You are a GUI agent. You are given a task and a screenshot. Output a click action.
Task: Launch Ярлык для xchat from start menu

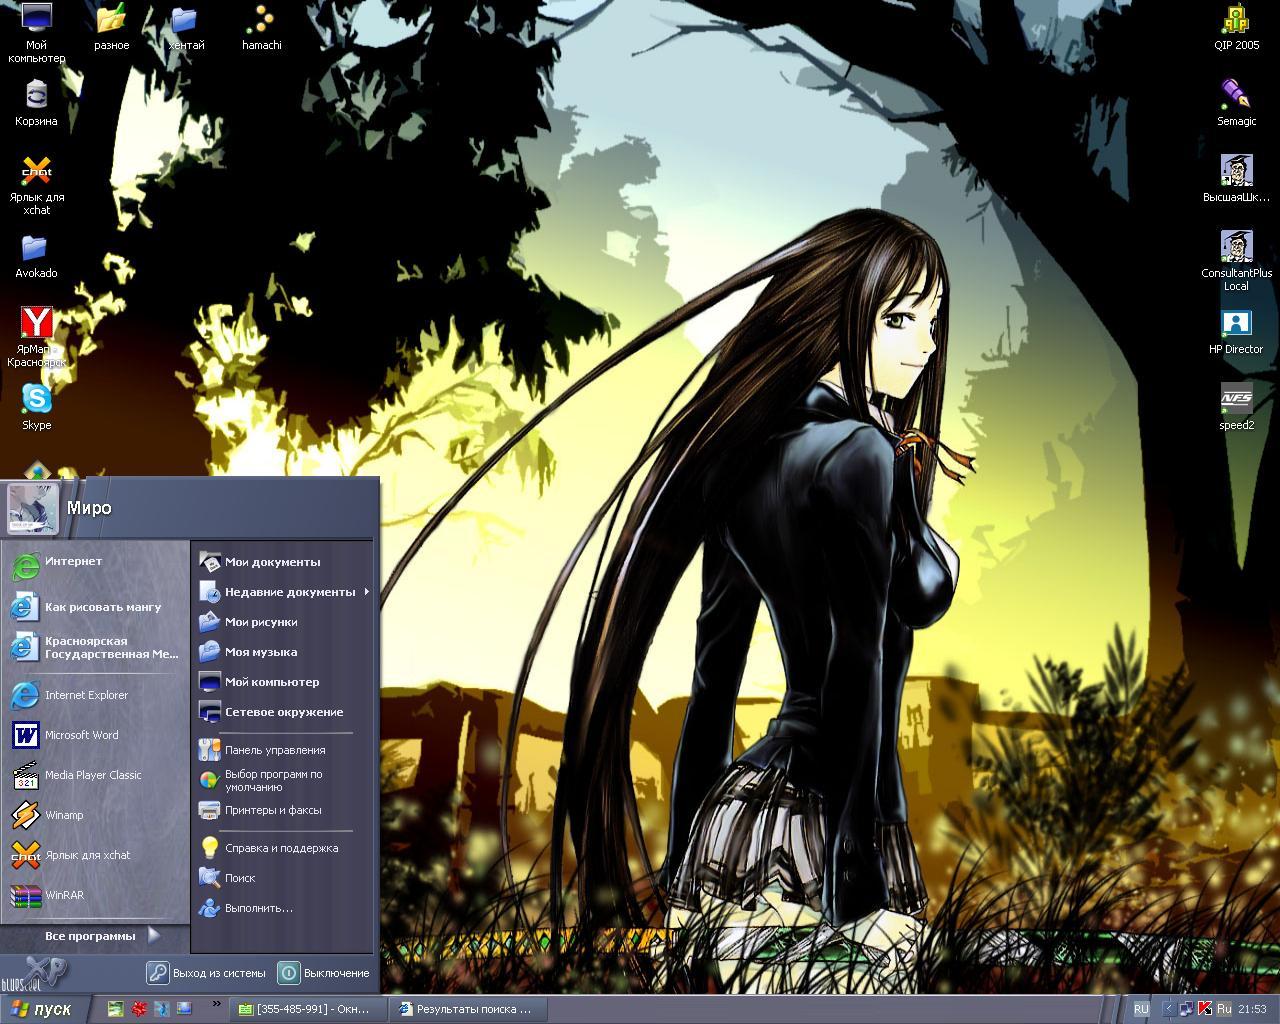[x=95, y=855]
